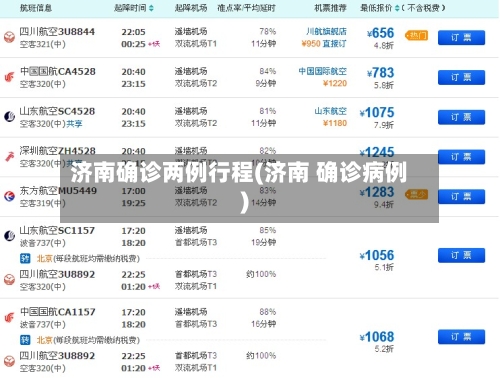The height and width of the screenshot is (378, 500).
Task: Click the arrival time 00:25
Action: (133, 44)
